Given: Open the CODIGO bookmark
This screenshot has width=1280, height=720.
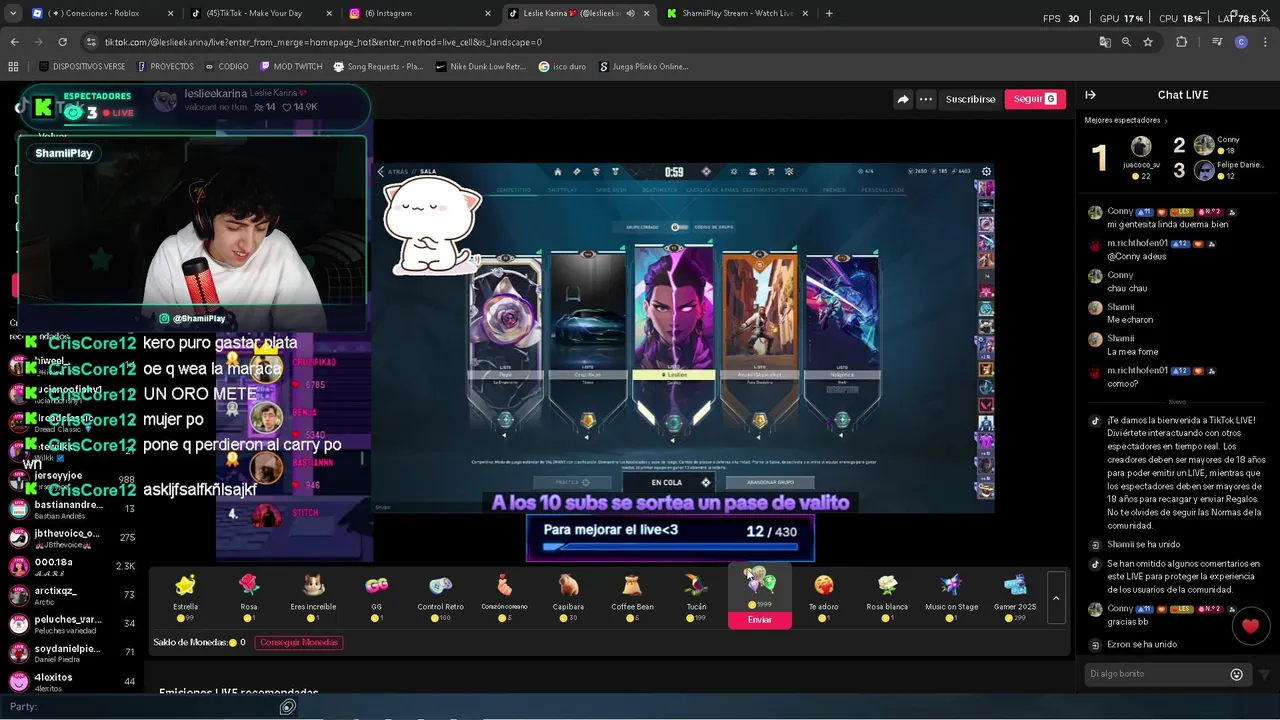Looking at the screenshot, I should (x=226, y=66).
